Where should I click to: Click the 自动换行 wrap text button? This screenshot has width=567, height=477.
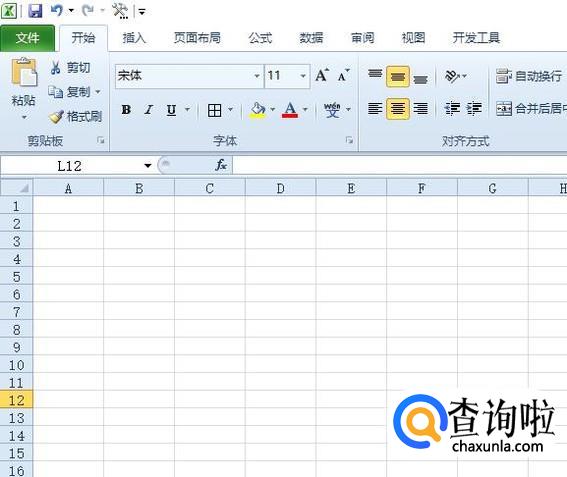pyautogui.click(x=529, y=76)
